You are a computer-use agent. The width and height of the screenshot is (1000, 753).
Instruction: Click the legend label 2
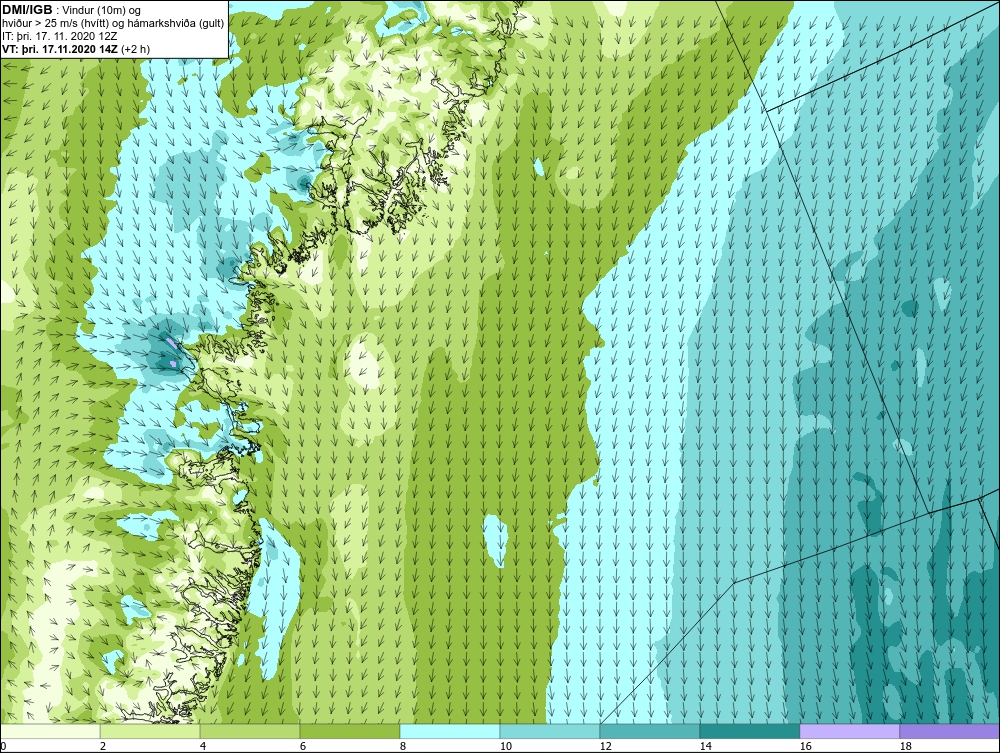pyautogui.click(x=103, y=746)
